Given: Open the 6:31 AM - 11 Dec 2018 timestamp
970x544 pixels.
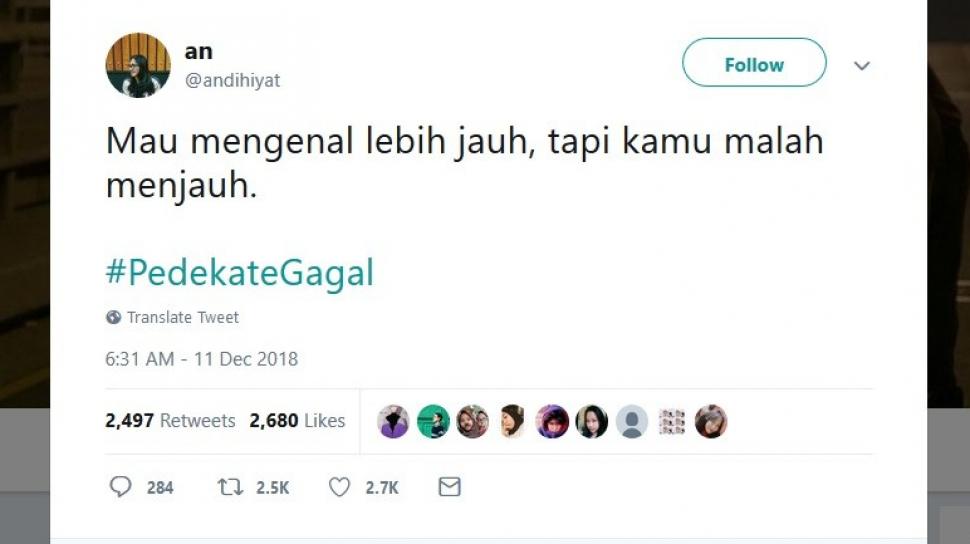Looking at the screenshot, I should [202, 359].
